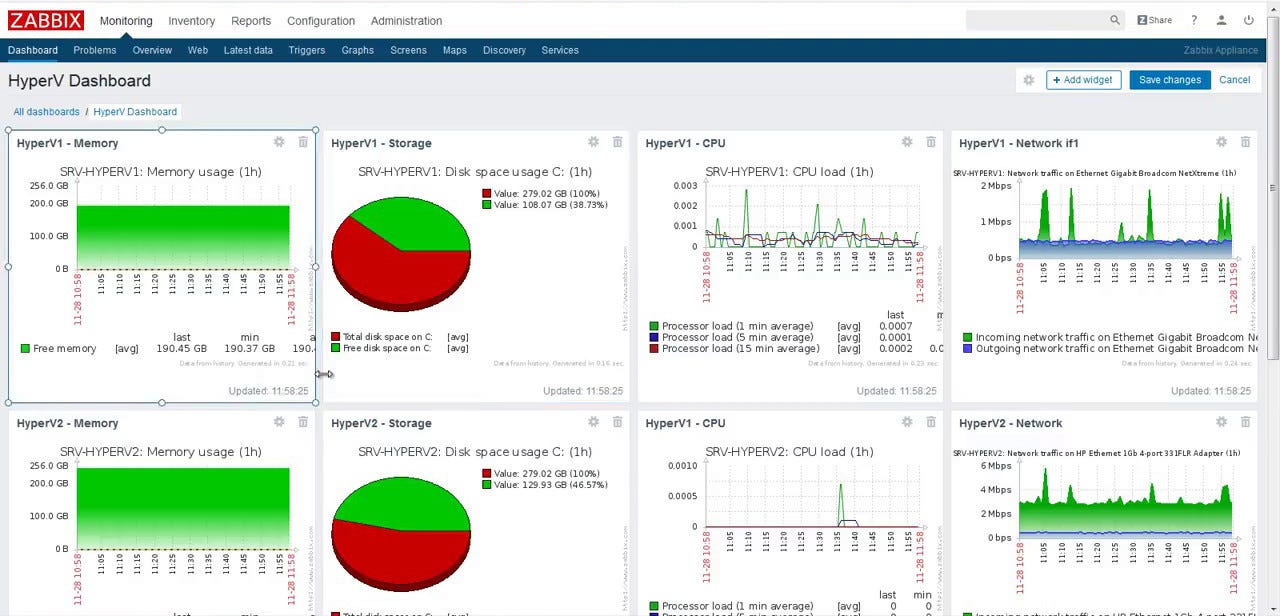Click the HyperV1 - Memory widget title
The image size is (1280, 616).
[67, 143]
